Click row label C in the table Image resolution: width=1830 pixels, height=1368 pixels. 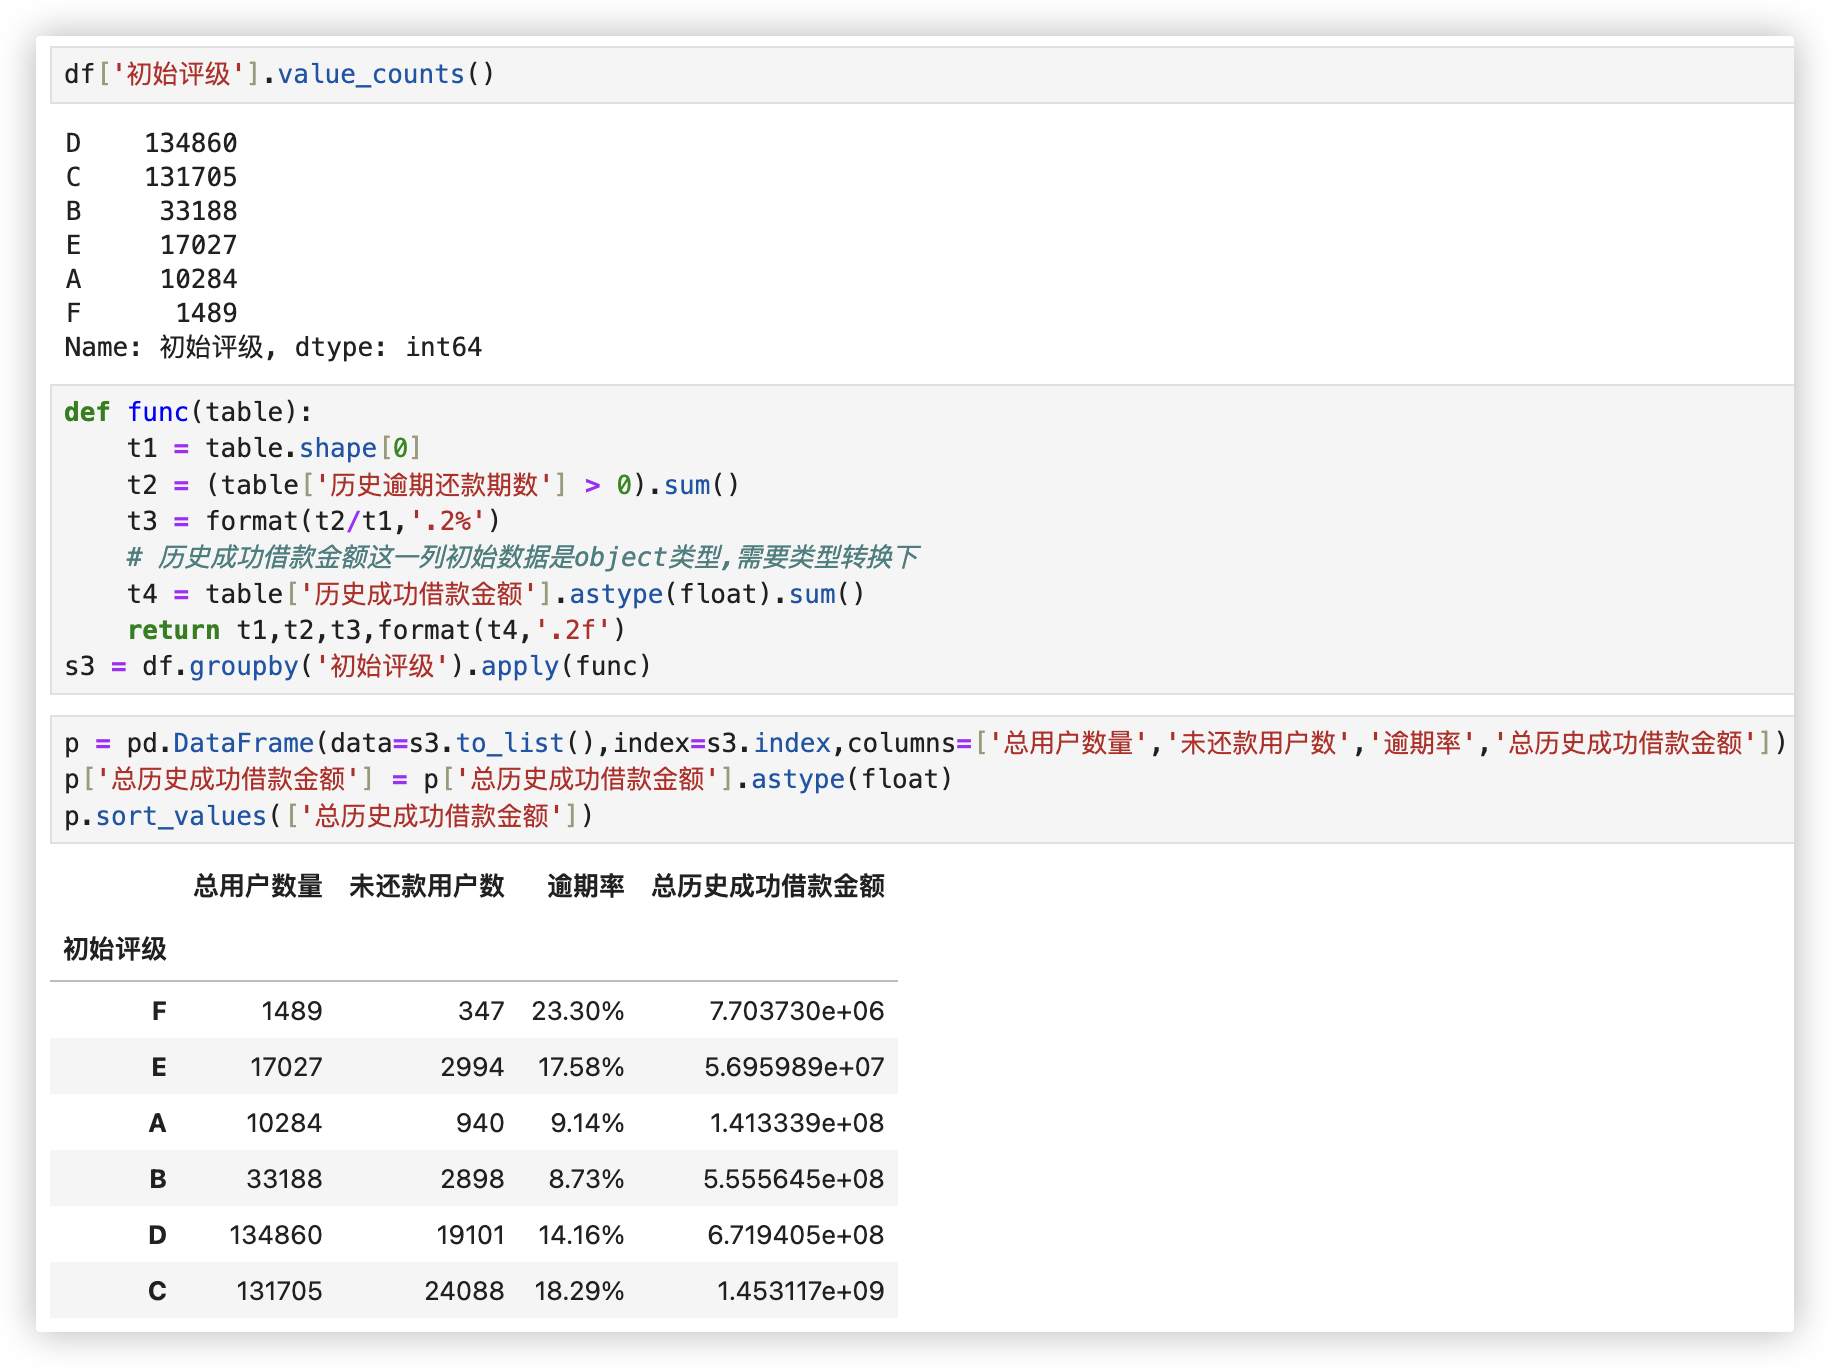click(x=157, y=1291)
